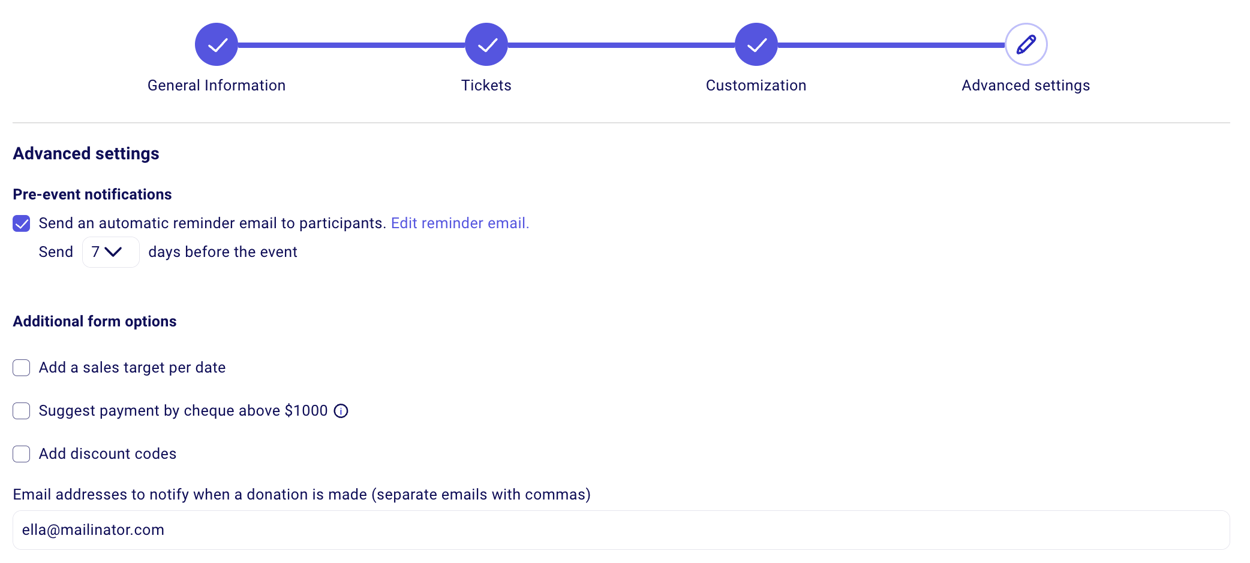Tick the Add discount codes checkbox

point(21,454)
